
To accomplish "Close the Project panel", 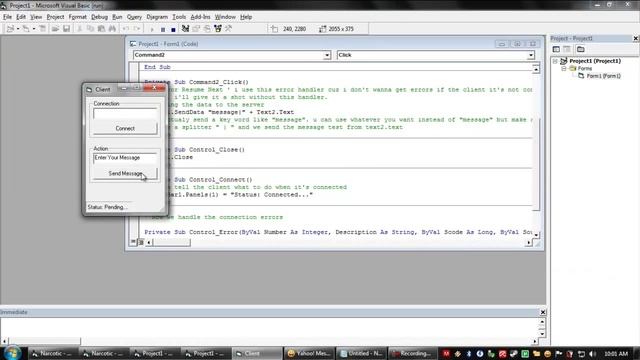I will [x=636, y=38].
